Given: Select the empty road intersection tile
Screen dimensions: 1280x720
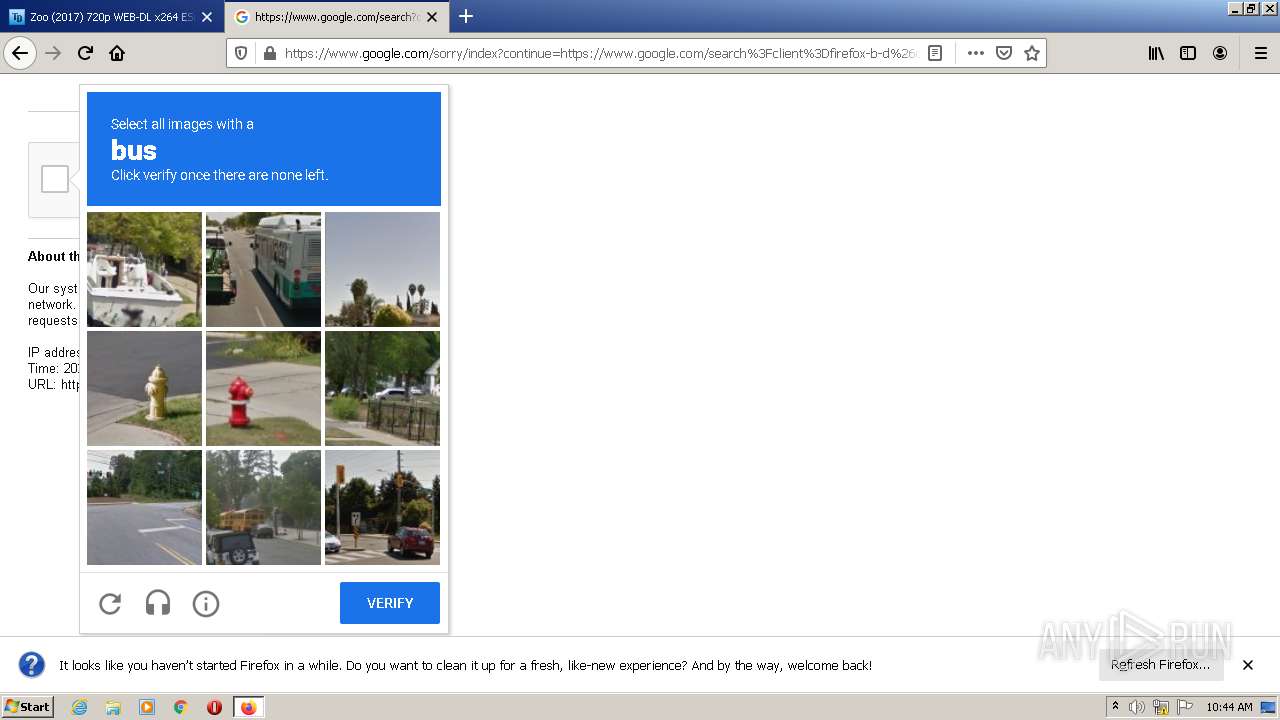Looking at the screenshot, I should 144,507.
